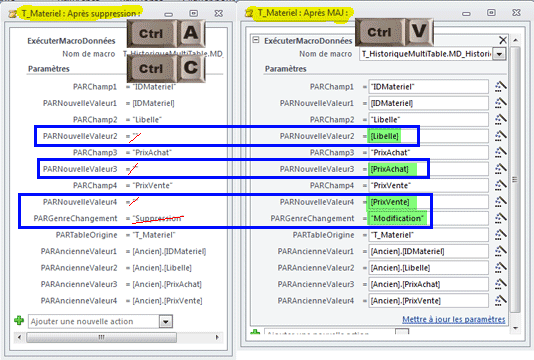This screenshot has width=534, height=360.
Task: Click PARChamp2 "Libelle" field in Après MAJ
Action: pos(428,120)
